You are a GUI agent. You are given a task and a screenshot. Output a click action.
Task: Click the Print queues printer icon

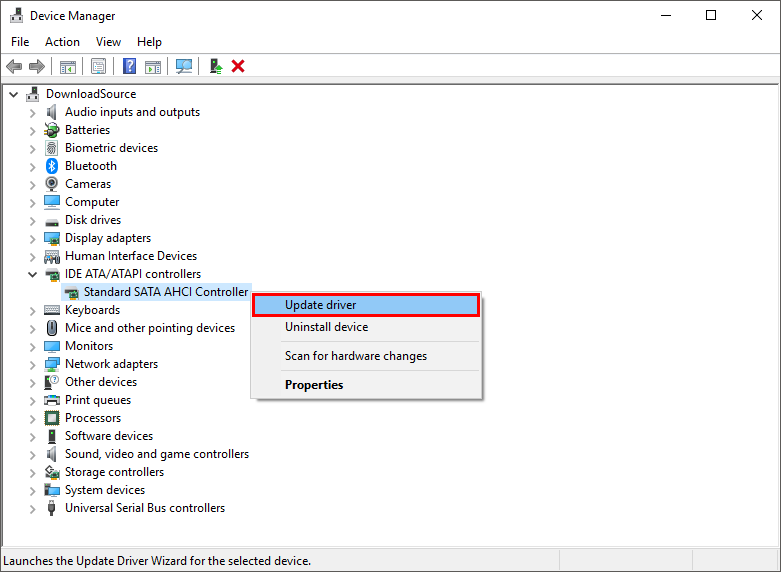pos(52,400)
